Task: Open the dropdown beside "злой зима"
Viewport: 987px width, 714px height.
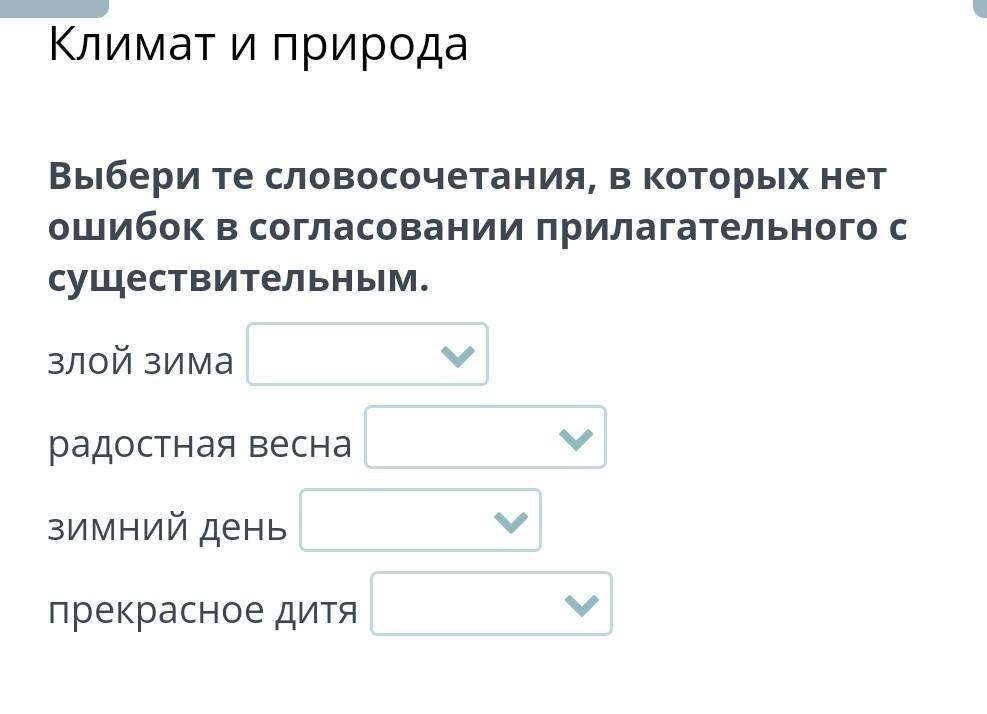Action: 366,354
